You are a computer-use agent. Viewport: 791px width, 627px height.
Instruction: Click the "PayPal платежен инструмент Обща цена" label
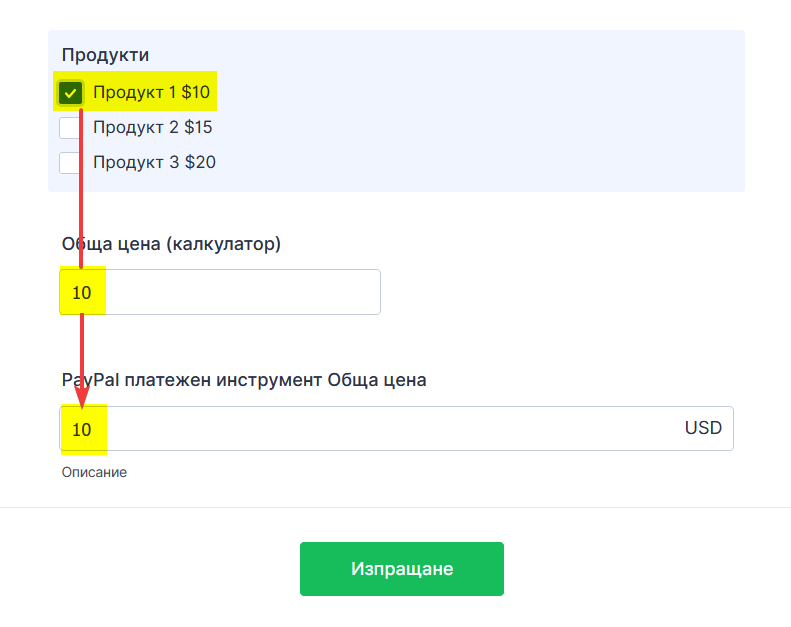point(244,380)
